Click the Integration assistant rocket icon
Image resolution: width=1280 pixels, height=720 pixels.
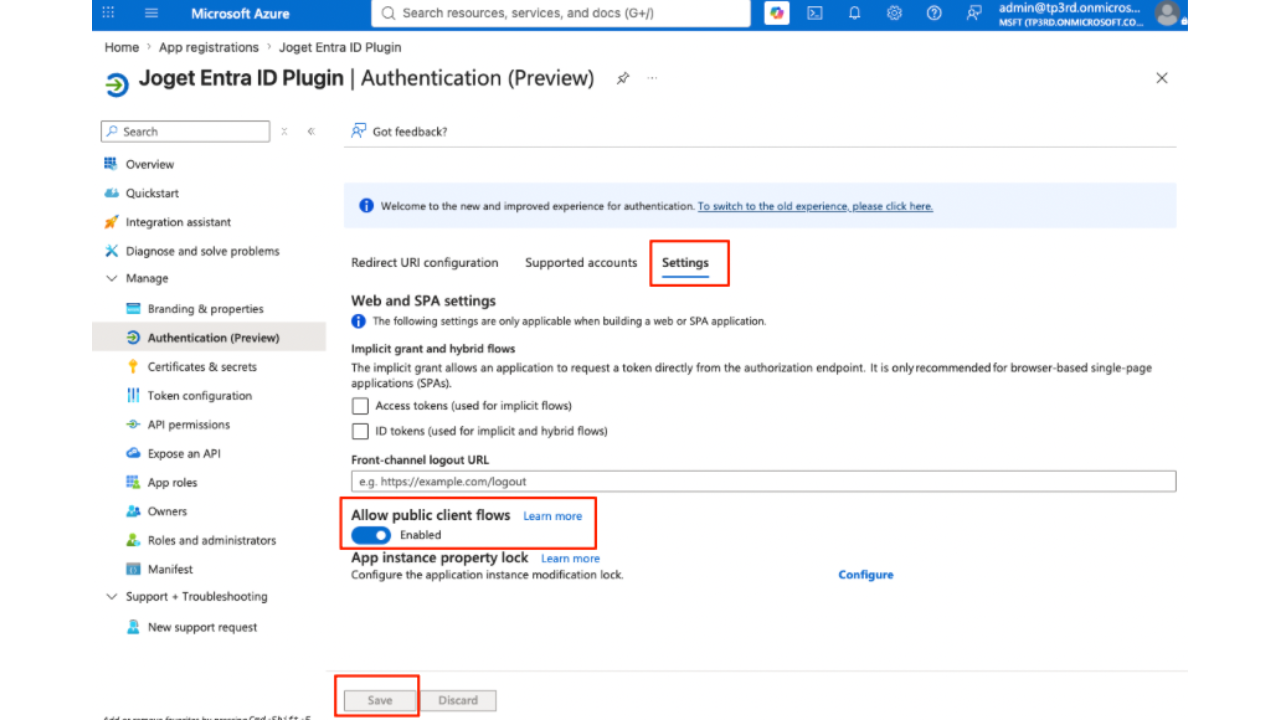point(111,222)
